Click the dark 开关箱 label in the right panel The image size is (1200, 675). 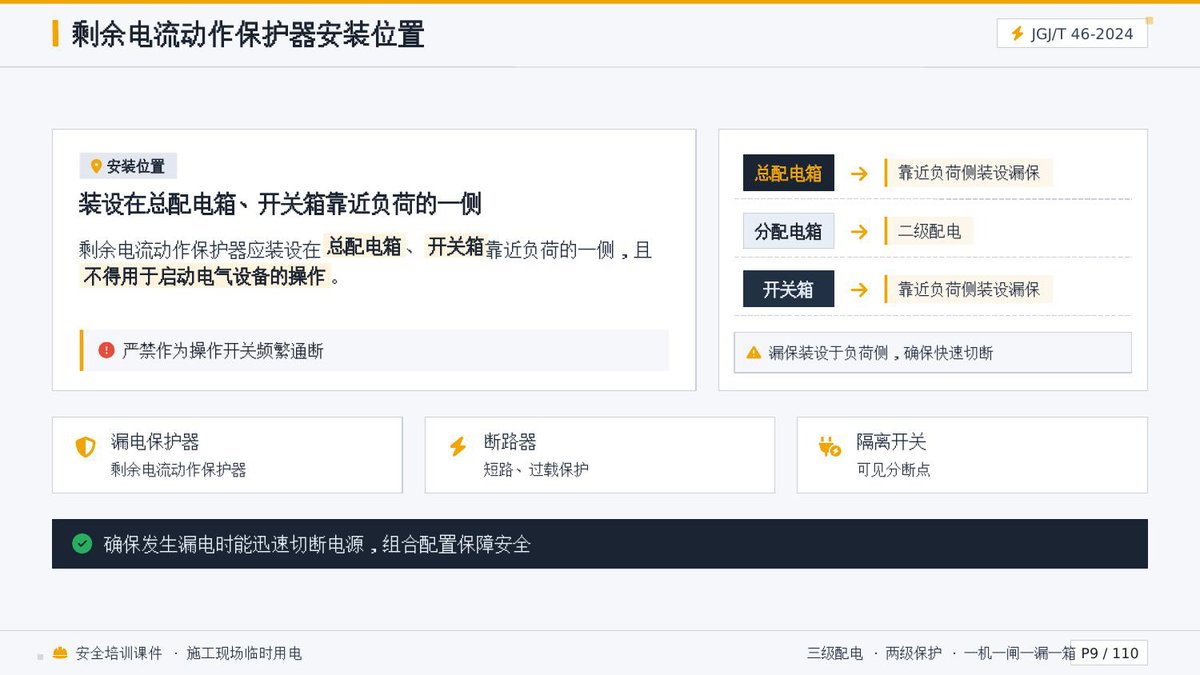(x=788, y=290)
